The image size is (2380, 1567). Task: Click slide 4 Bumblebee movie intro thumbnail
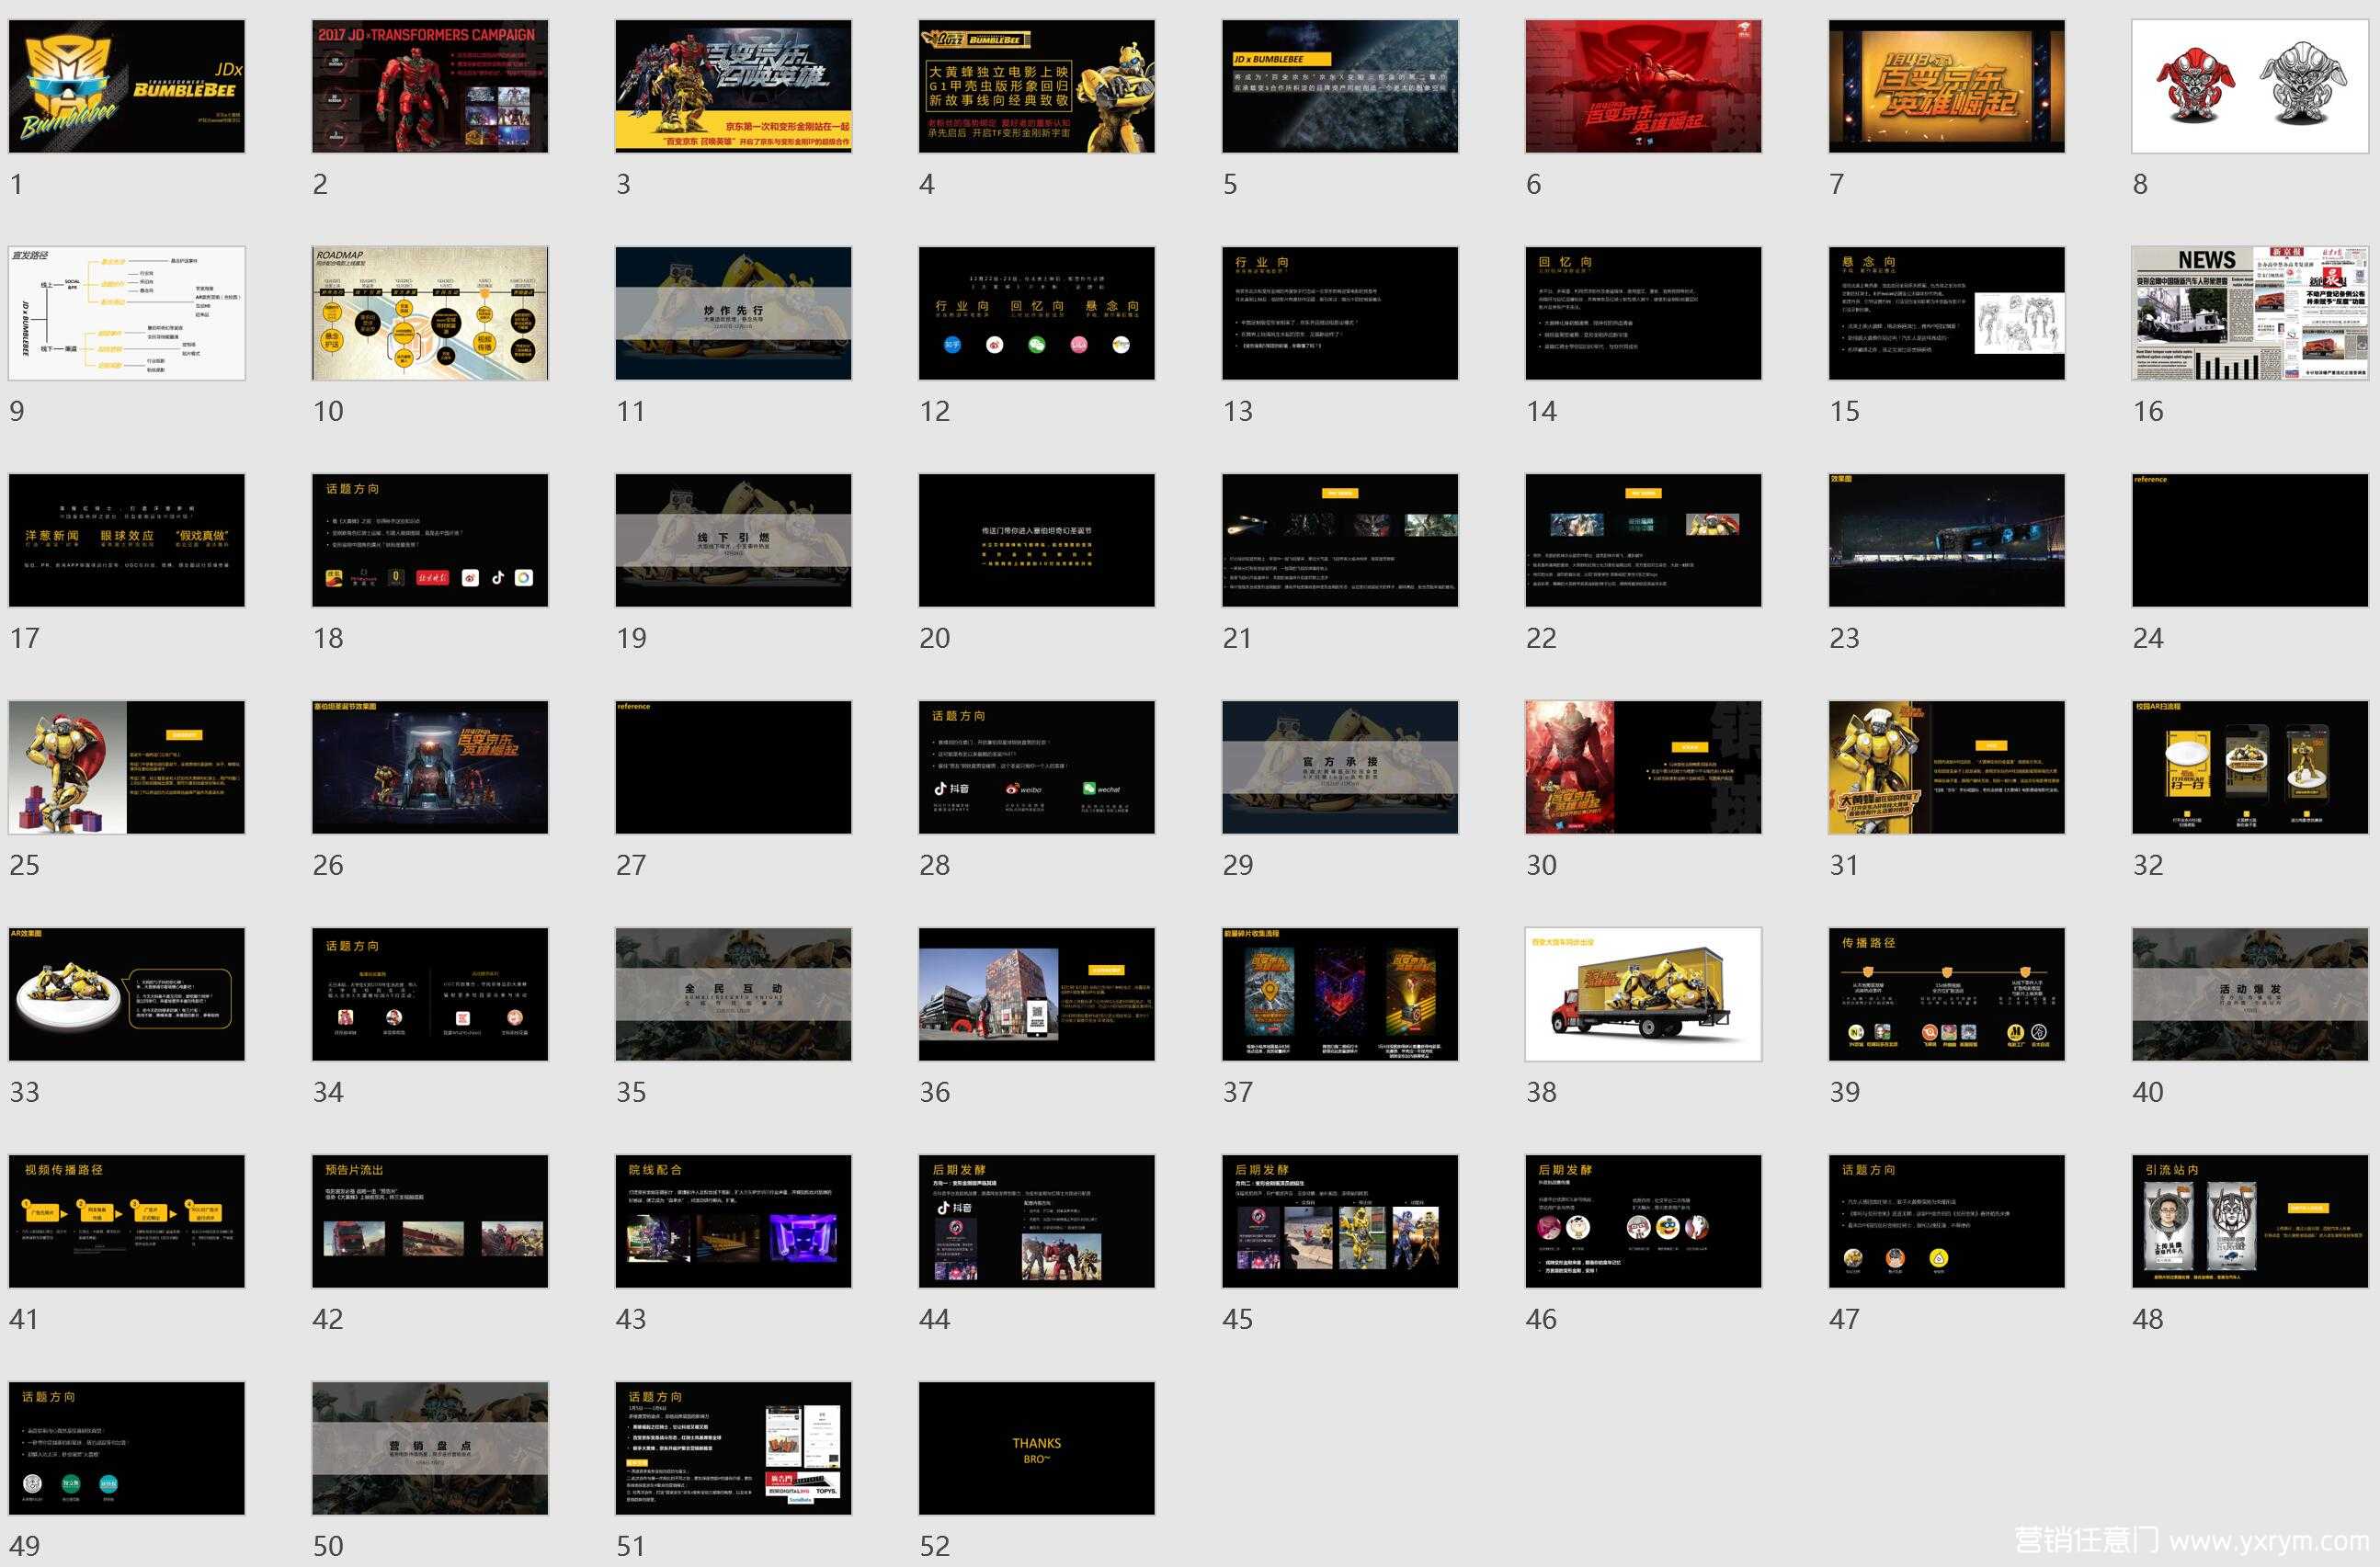(1037, 86)
